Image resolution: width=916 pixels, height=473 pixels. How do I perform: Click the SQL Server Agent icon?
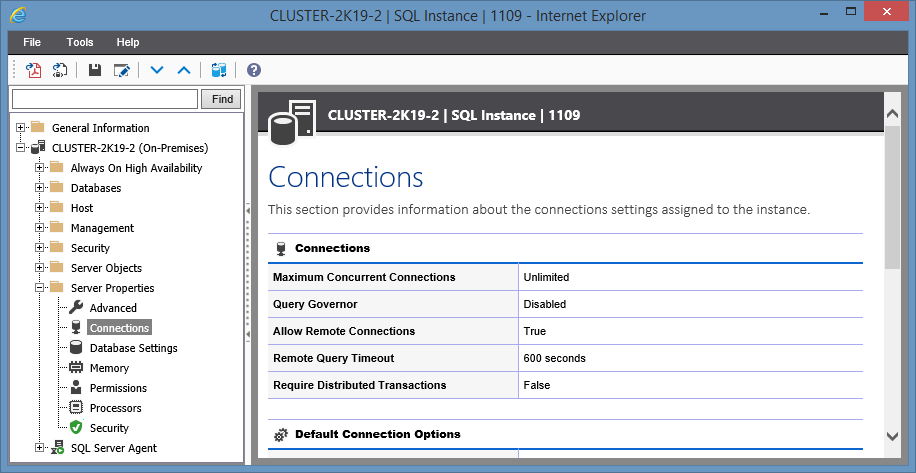(x=57, y=448)
